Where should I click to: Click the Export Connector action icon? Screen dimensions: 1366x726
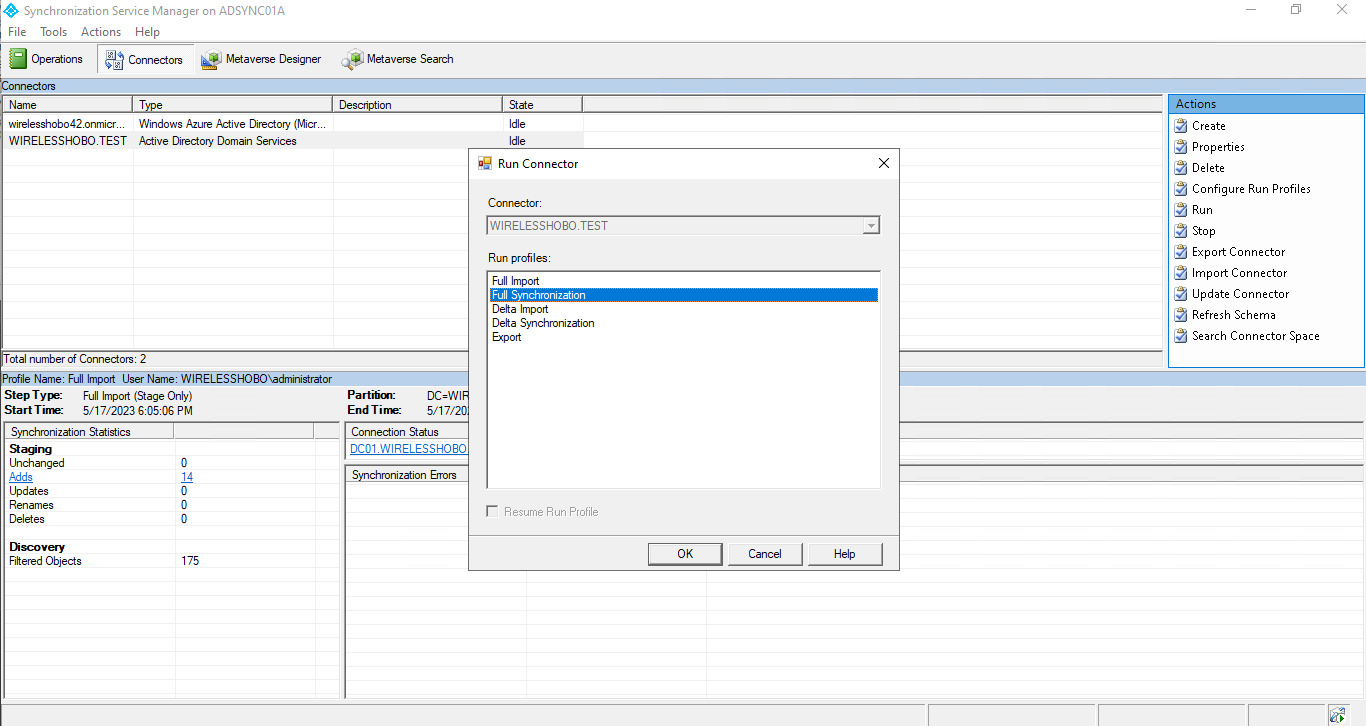tap(1181, 252)
